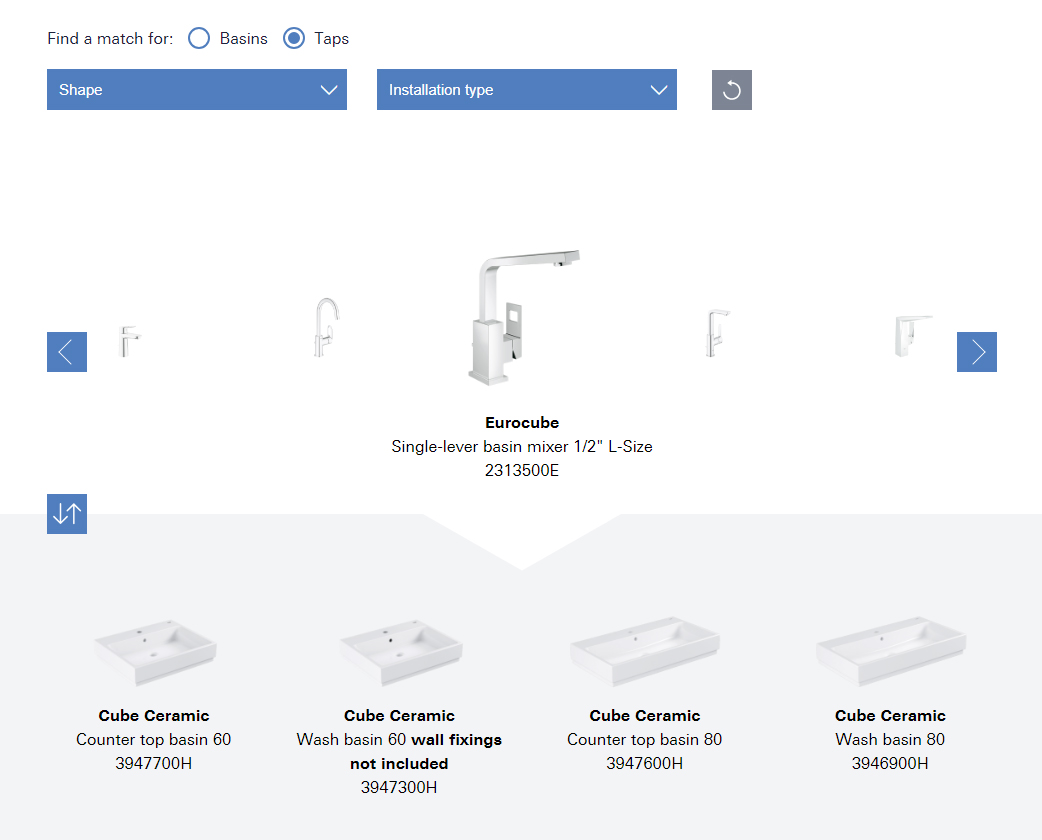Click the Cube Ceramic title above 3947700H
This screenshot has height=840, width=1042.
pos(154,716)
